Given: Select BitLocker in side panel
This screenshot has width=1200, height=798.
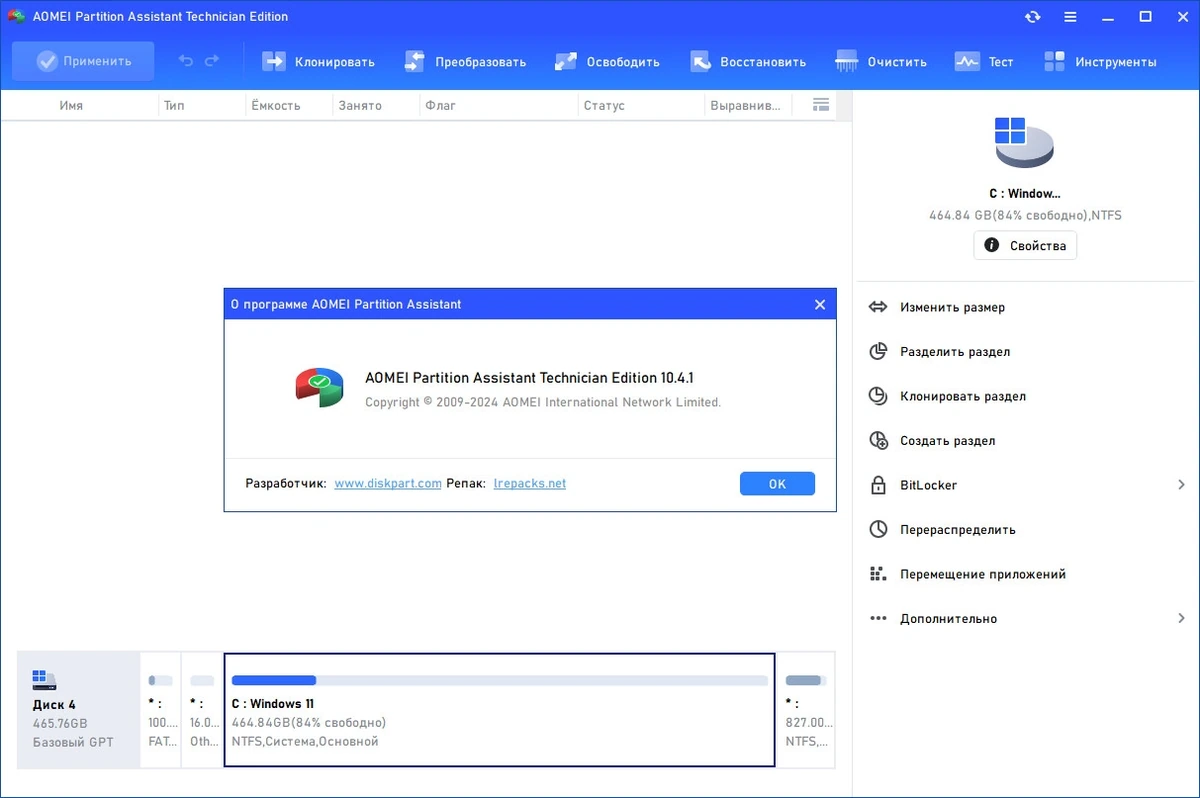Looking at the screenshot, I should (928, 485).
